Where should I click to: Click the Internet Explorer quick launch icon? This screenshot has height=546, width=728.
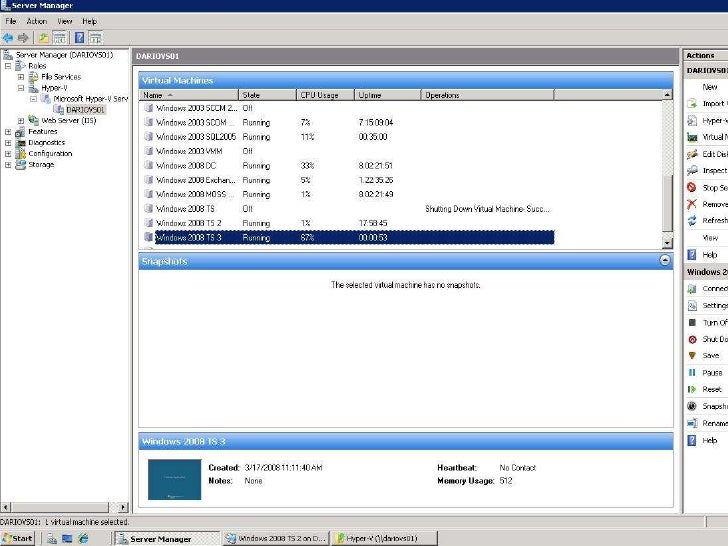83,538
